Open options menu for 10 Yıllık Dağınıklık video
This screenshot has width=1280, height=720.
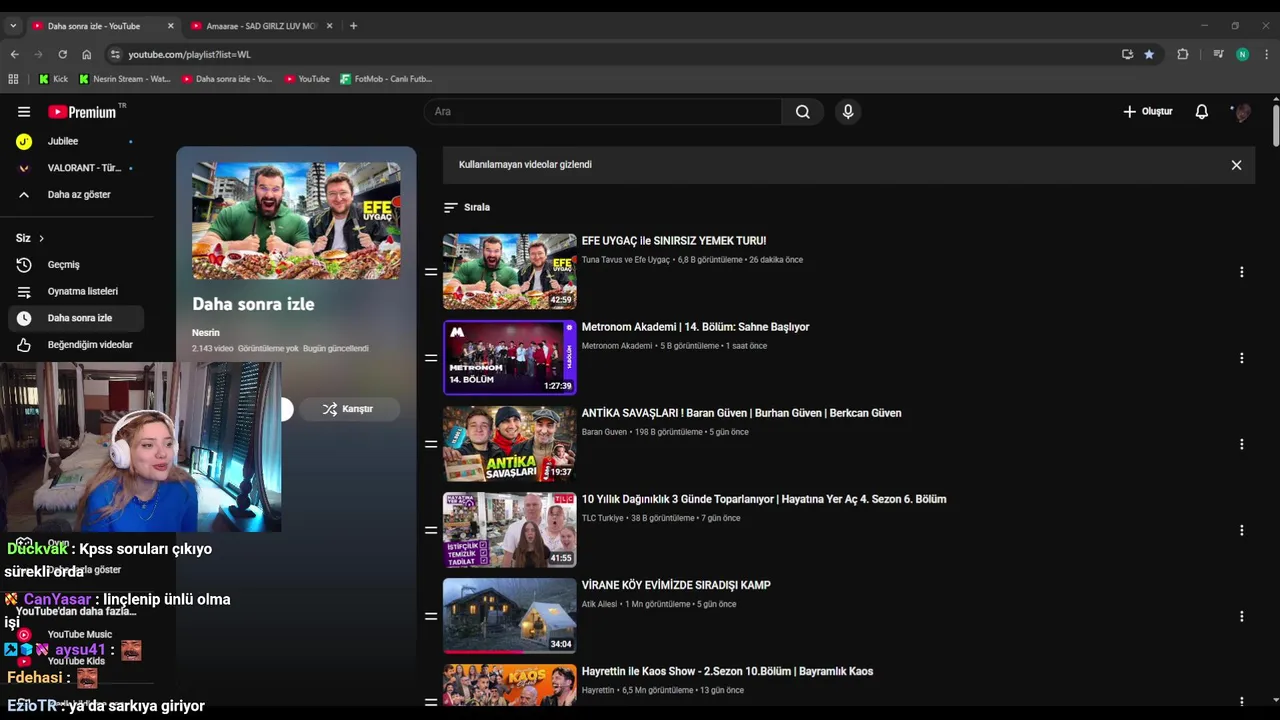pos(1241,530)
